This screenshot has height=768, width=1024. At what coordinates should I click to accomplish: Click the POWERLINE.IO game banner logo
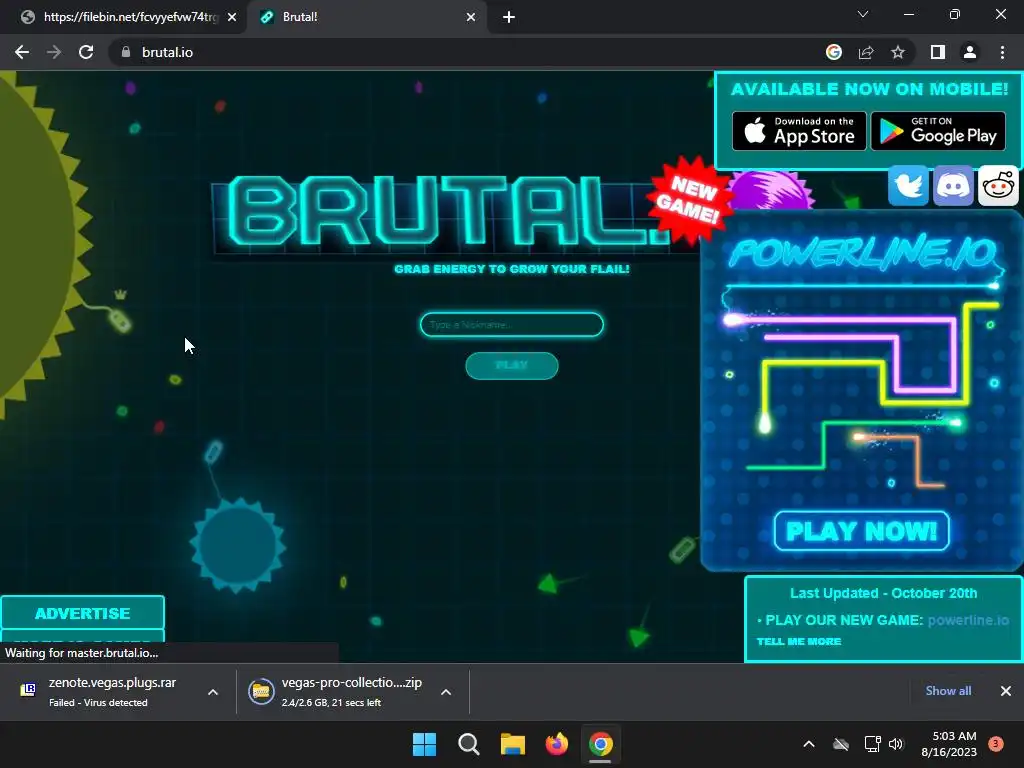click(x=863, y=253)
